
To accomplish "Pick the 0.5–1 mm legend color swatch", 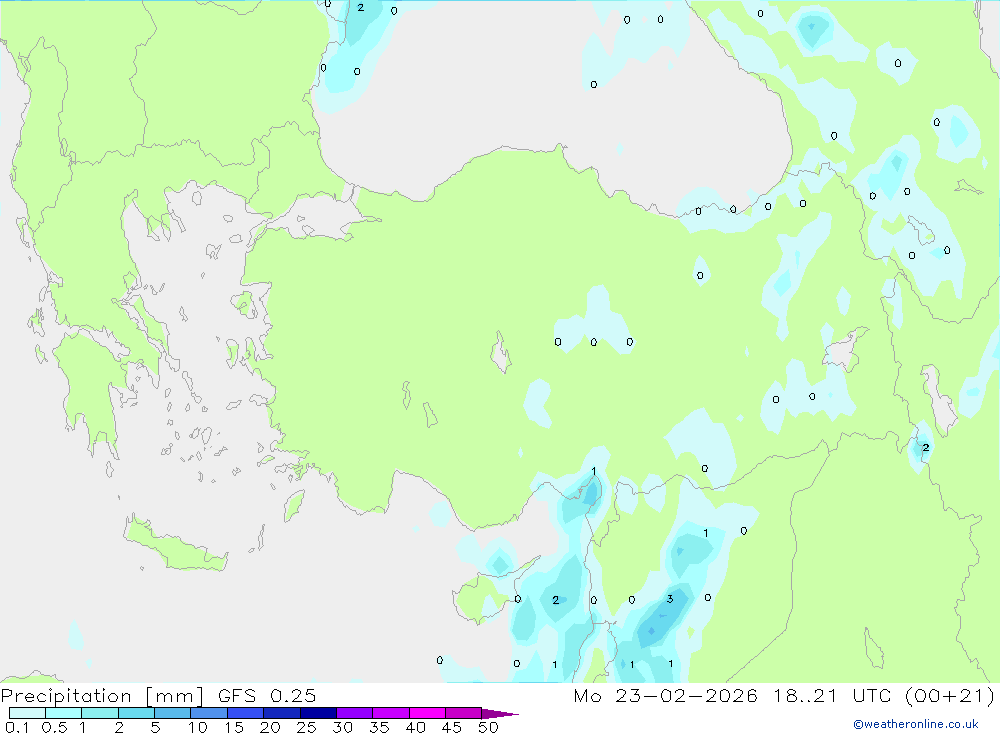I will 63,713.
